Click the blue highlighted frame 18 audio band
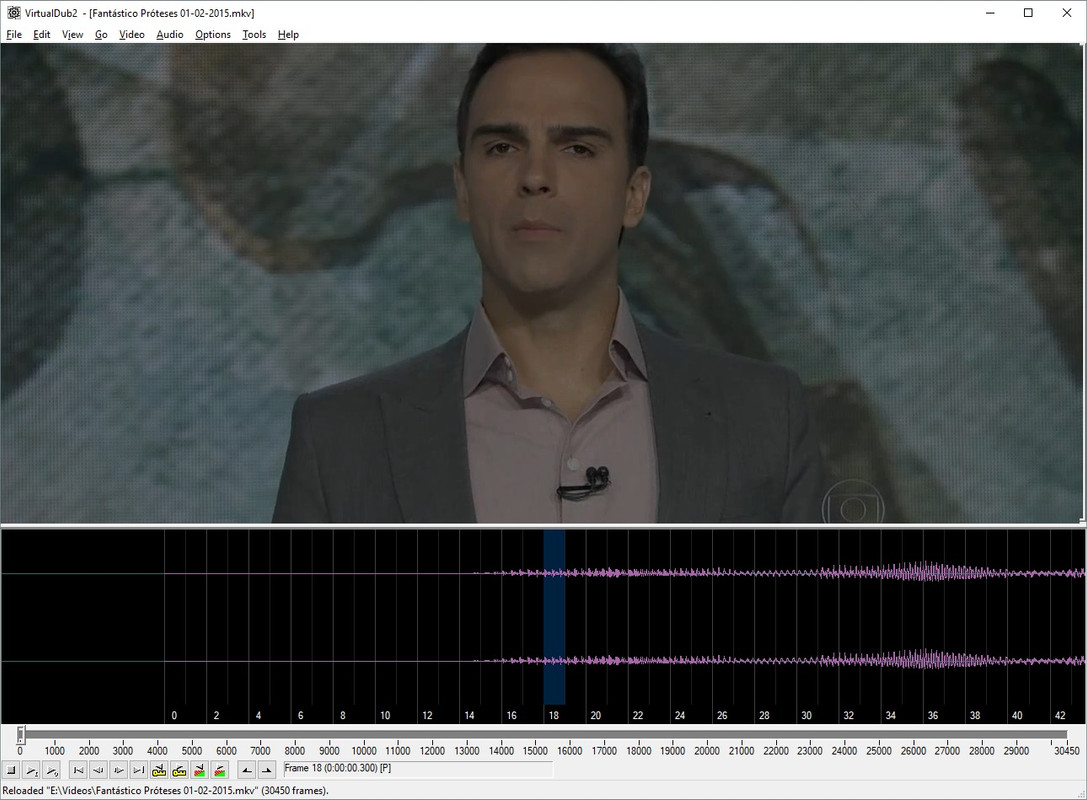The width and height of the screenshot is (1087, 800). [554, 617]
